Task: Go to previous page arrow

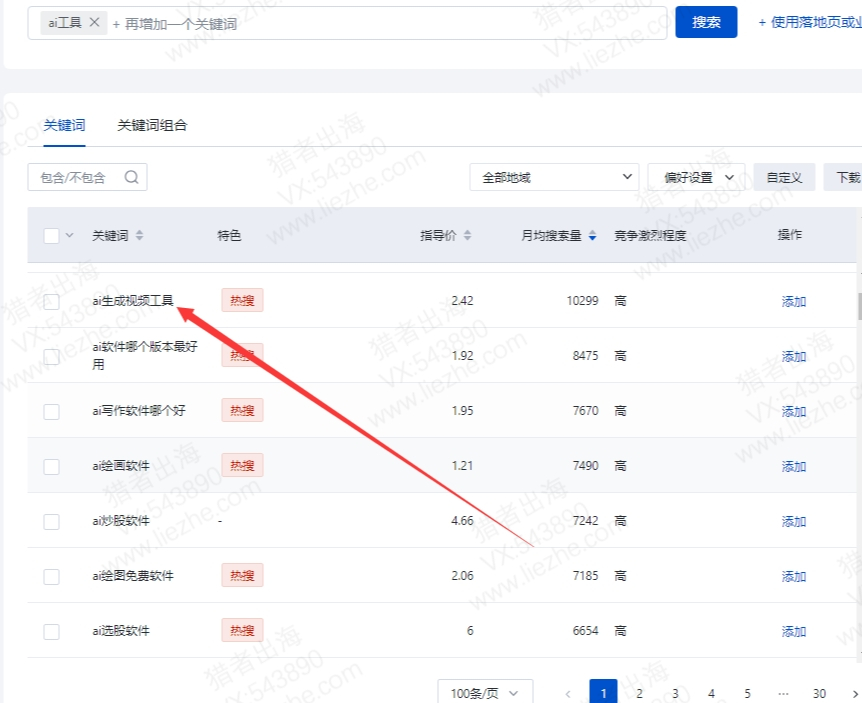Action: click(568, 694)
